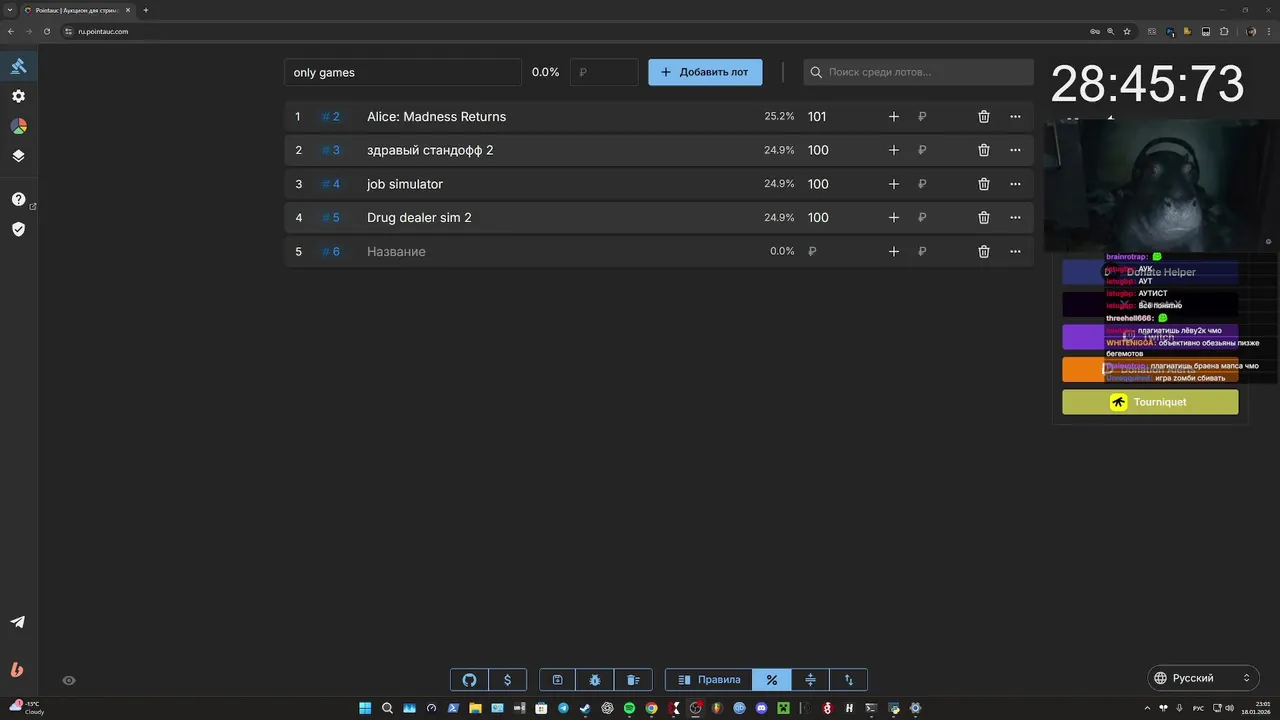
Task: Delete the job simulator lot
Action: pos(984,184)
